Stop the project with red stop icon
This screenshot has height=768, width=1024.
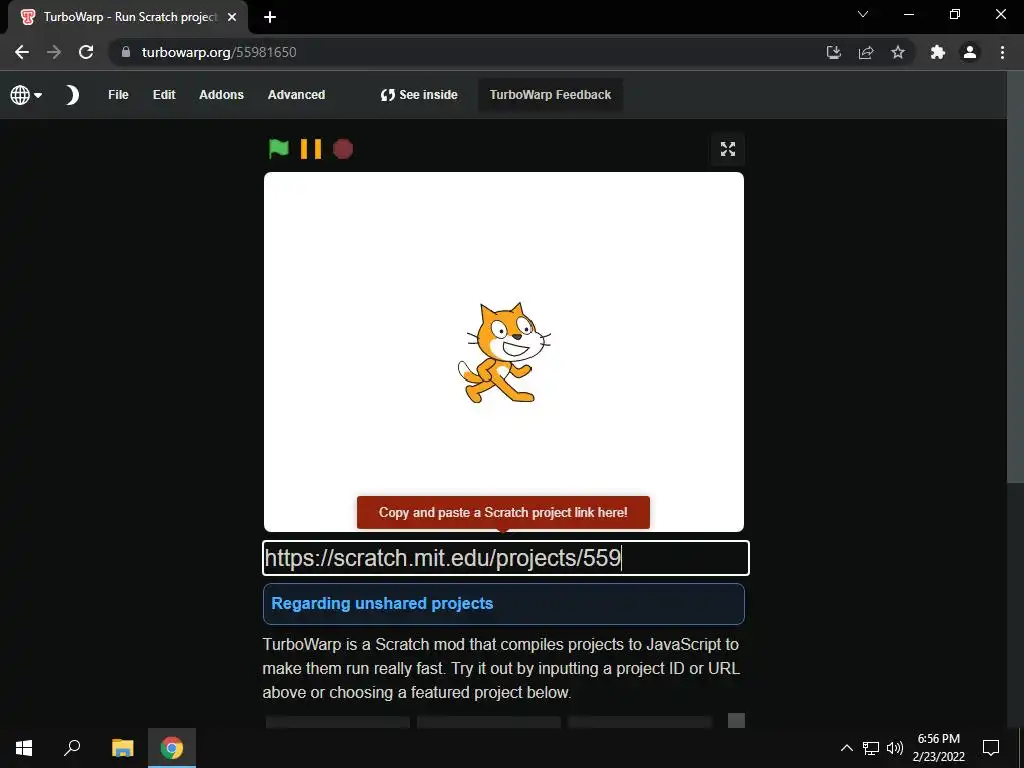[343, 149]
